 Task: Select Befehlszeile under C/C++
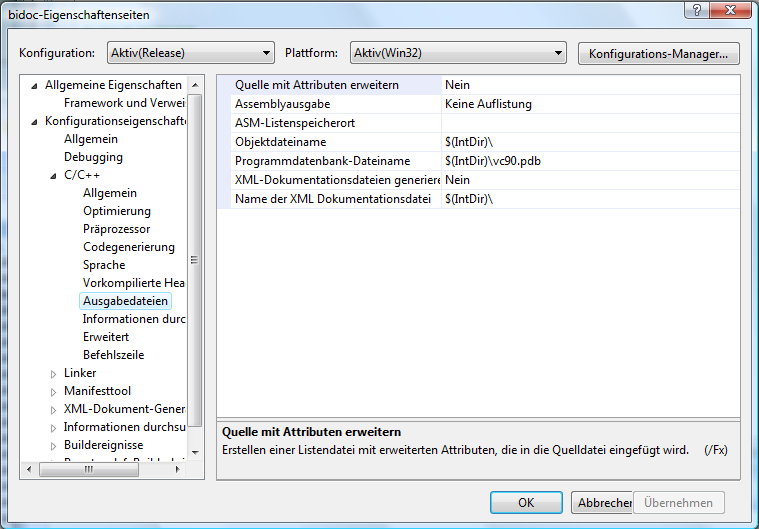113,355
